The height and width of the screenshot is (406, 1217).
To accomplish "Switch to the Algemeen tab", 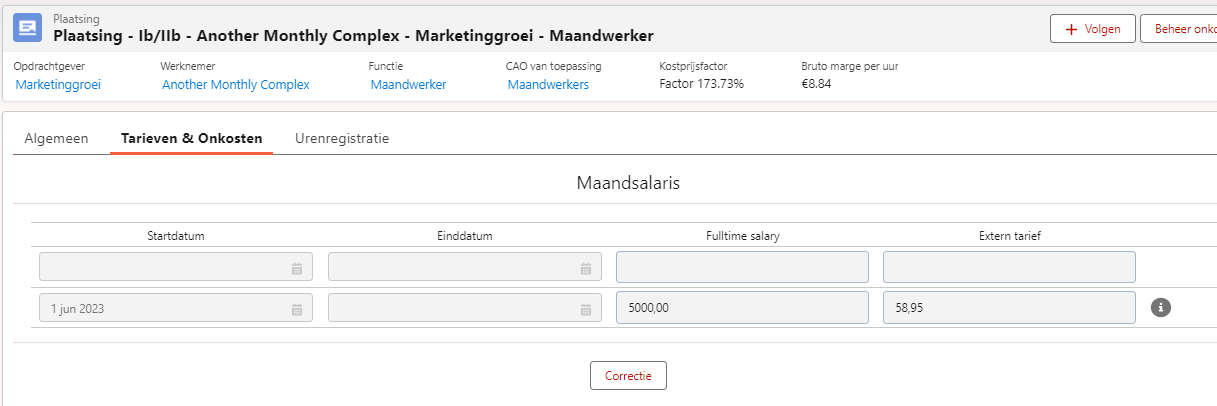I will (56, 138).
